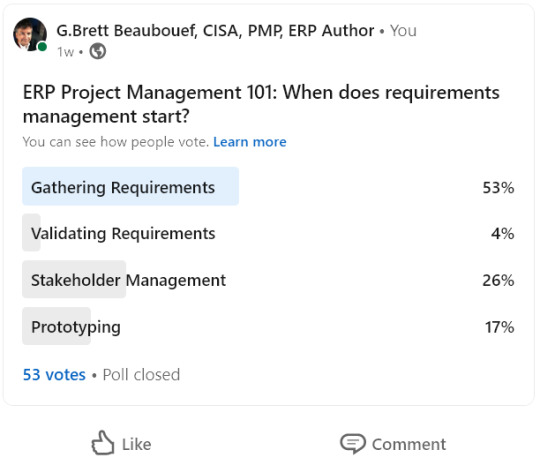This screenshot has height=465, width=540.
Task: Select the Stakeholder Management poll option
Action: pos(269,280)
